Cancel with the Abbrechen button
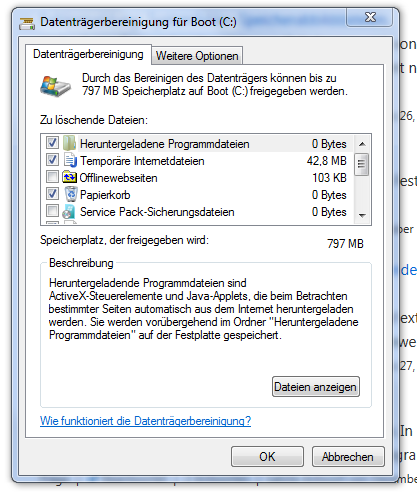 [348, 457]
